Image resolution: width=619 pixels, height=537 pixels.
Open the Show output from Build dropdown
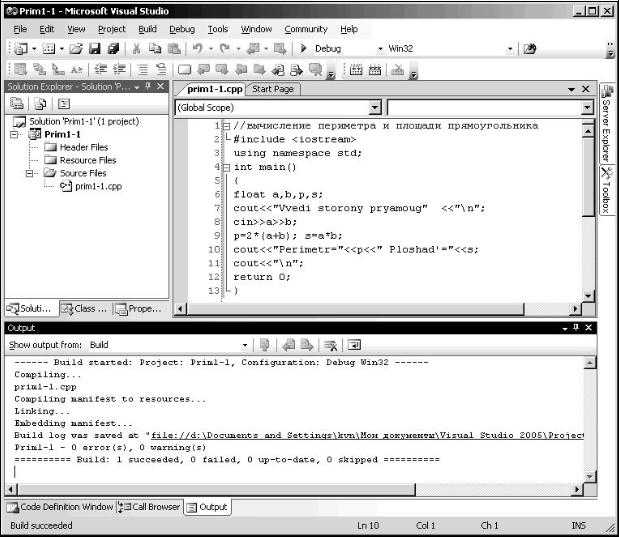[245, 345]
